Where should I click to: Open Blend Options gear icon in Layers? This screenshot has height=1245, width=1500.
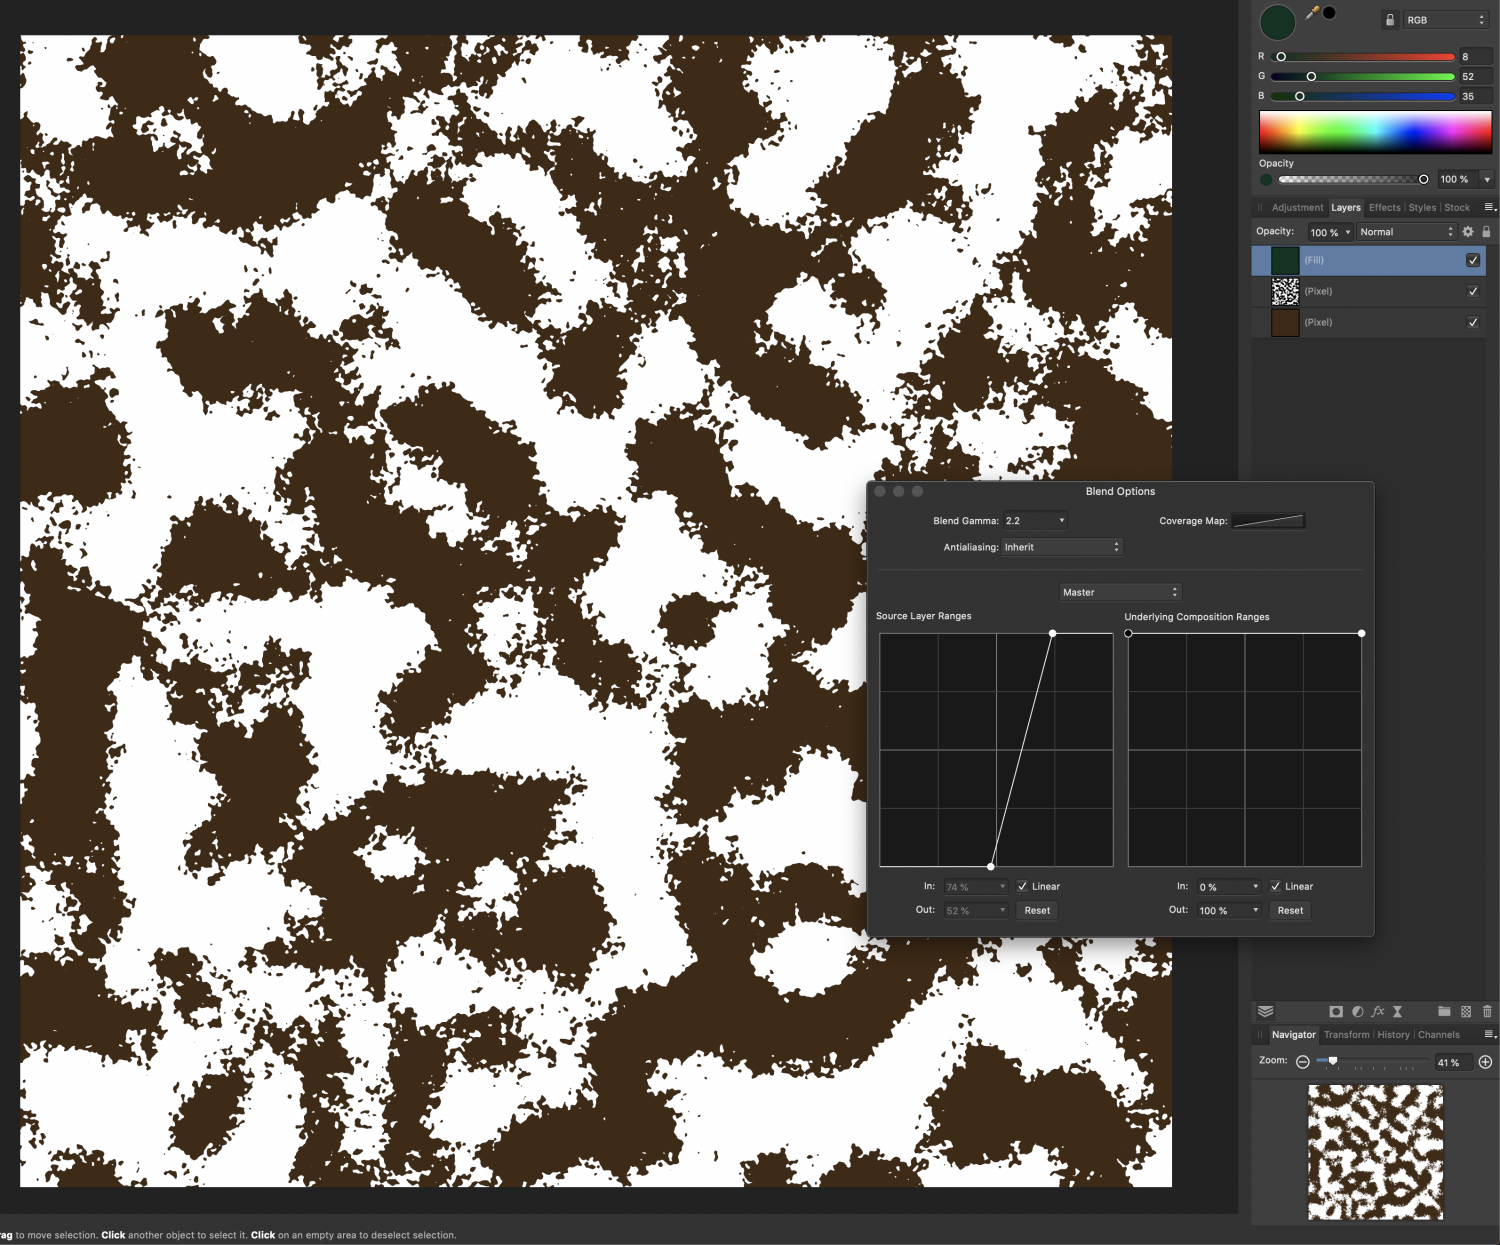pos(1468,232)
